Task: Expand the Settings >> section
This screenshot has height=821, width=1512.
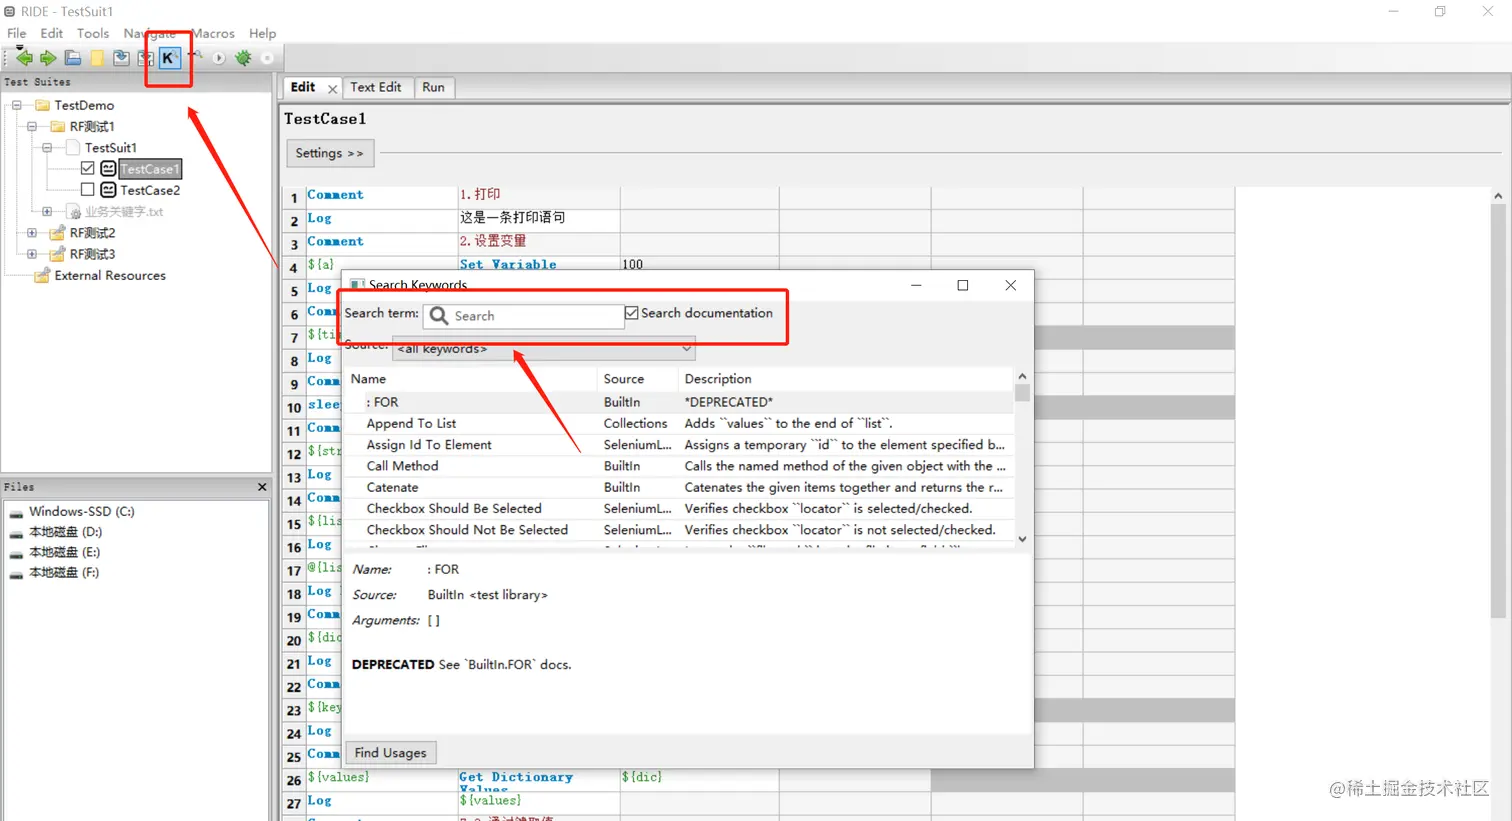Action: (x=330, y=153)
